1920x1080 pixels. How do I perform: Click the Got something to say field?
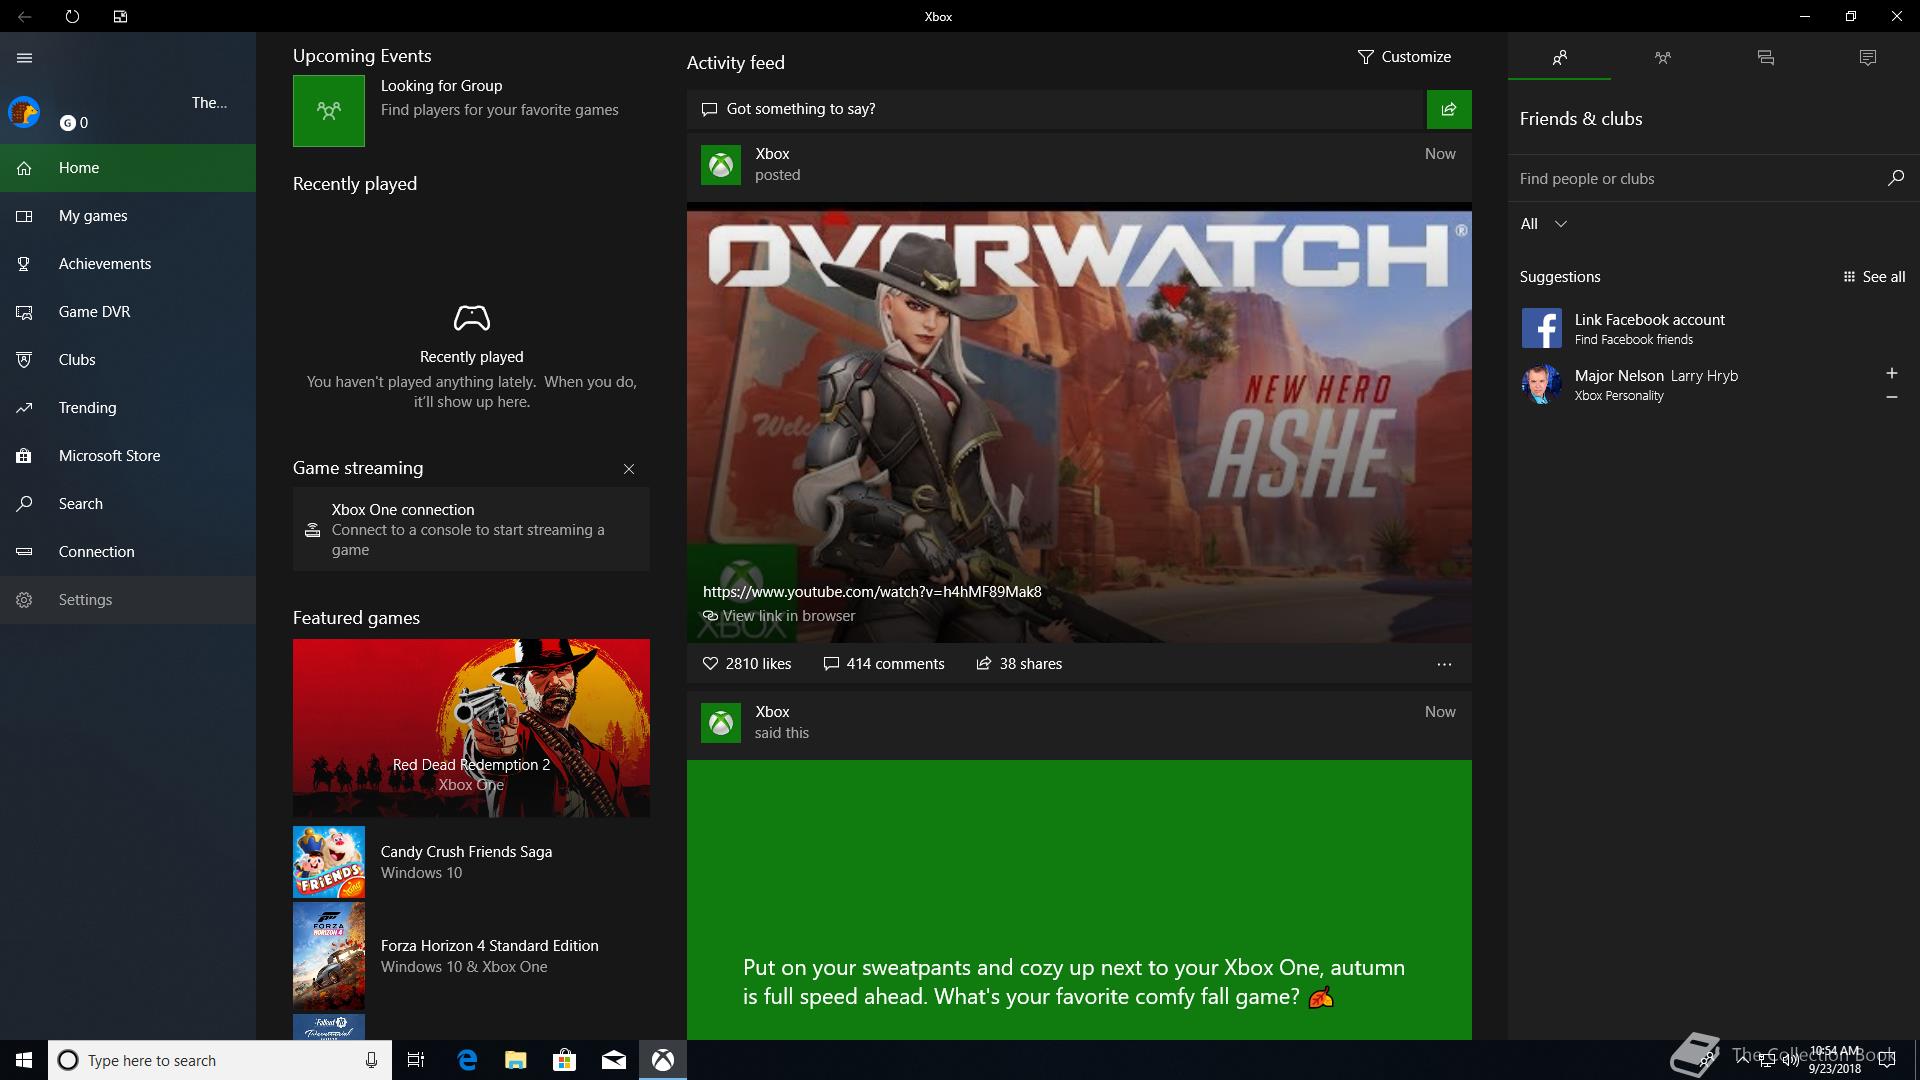pos(1056,109)
